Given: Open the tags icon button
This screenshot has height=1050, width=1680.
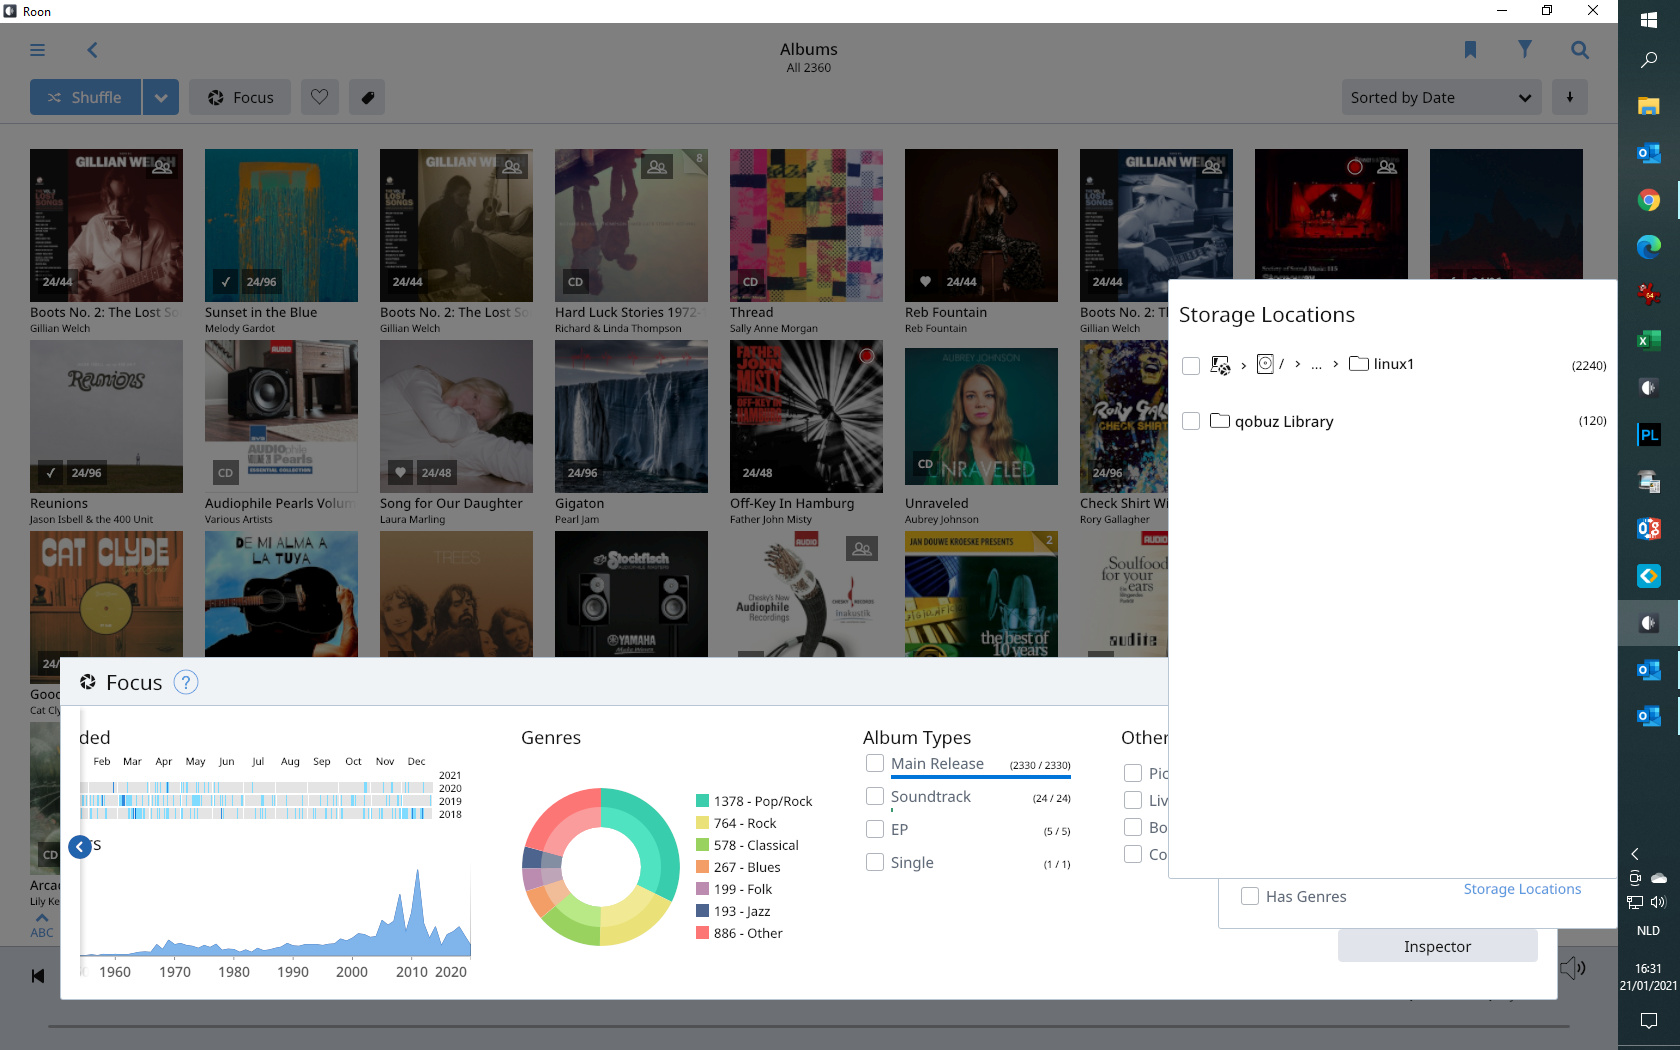Looking at the screenshot, I should pos(367,97).
